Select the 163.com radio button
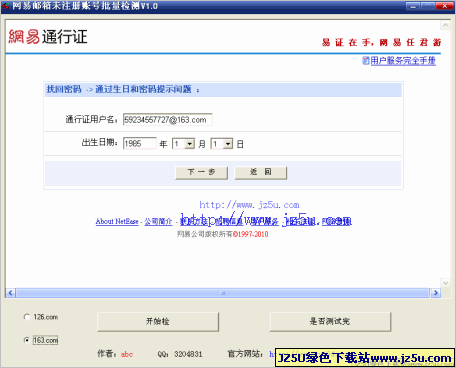Image resolution: width=456 pixels, height=368 pixels. point(27,340)
